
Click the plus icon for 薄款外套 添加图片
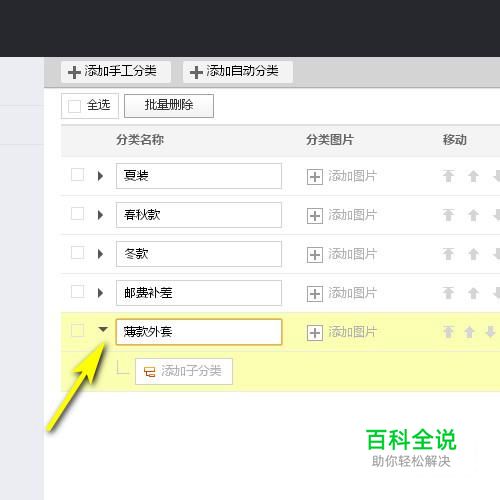point(315,333)
